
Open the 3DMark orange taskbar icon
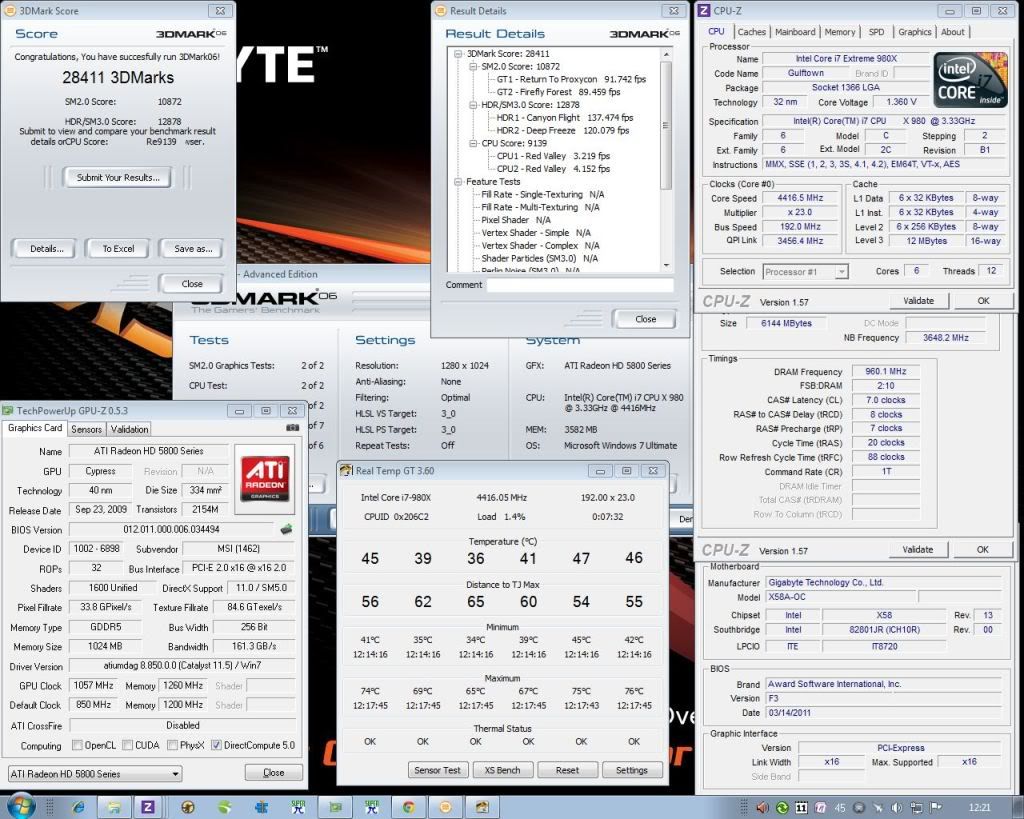445,807
